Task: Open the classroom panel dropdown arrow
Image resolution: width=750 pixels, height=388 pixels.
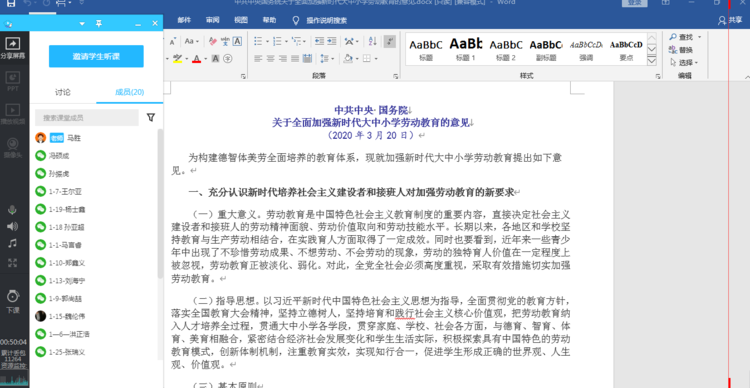Action: 82,23
